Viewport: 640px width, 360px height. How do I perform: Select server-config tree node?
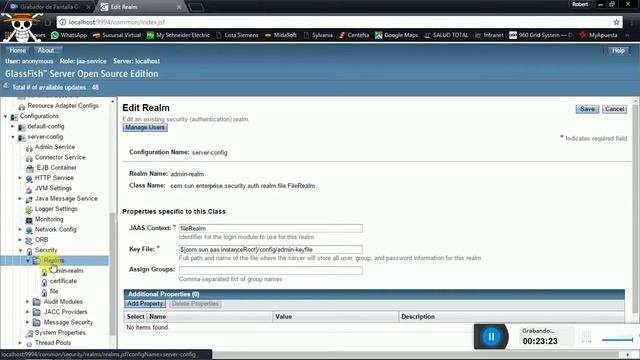pyautogui.click(x=45, y=137)
